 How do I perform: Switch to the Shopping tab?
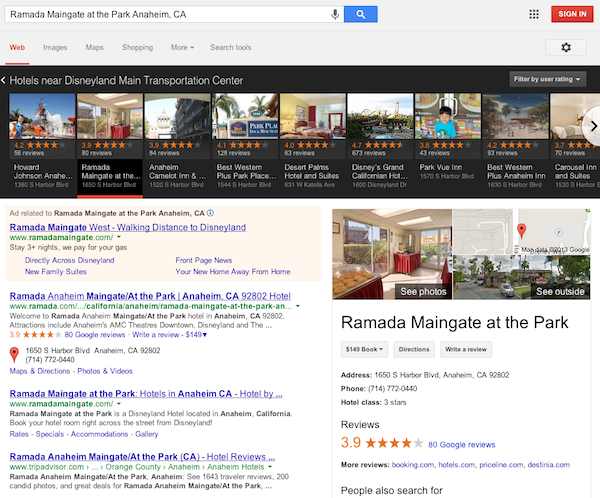pos(137,47)
